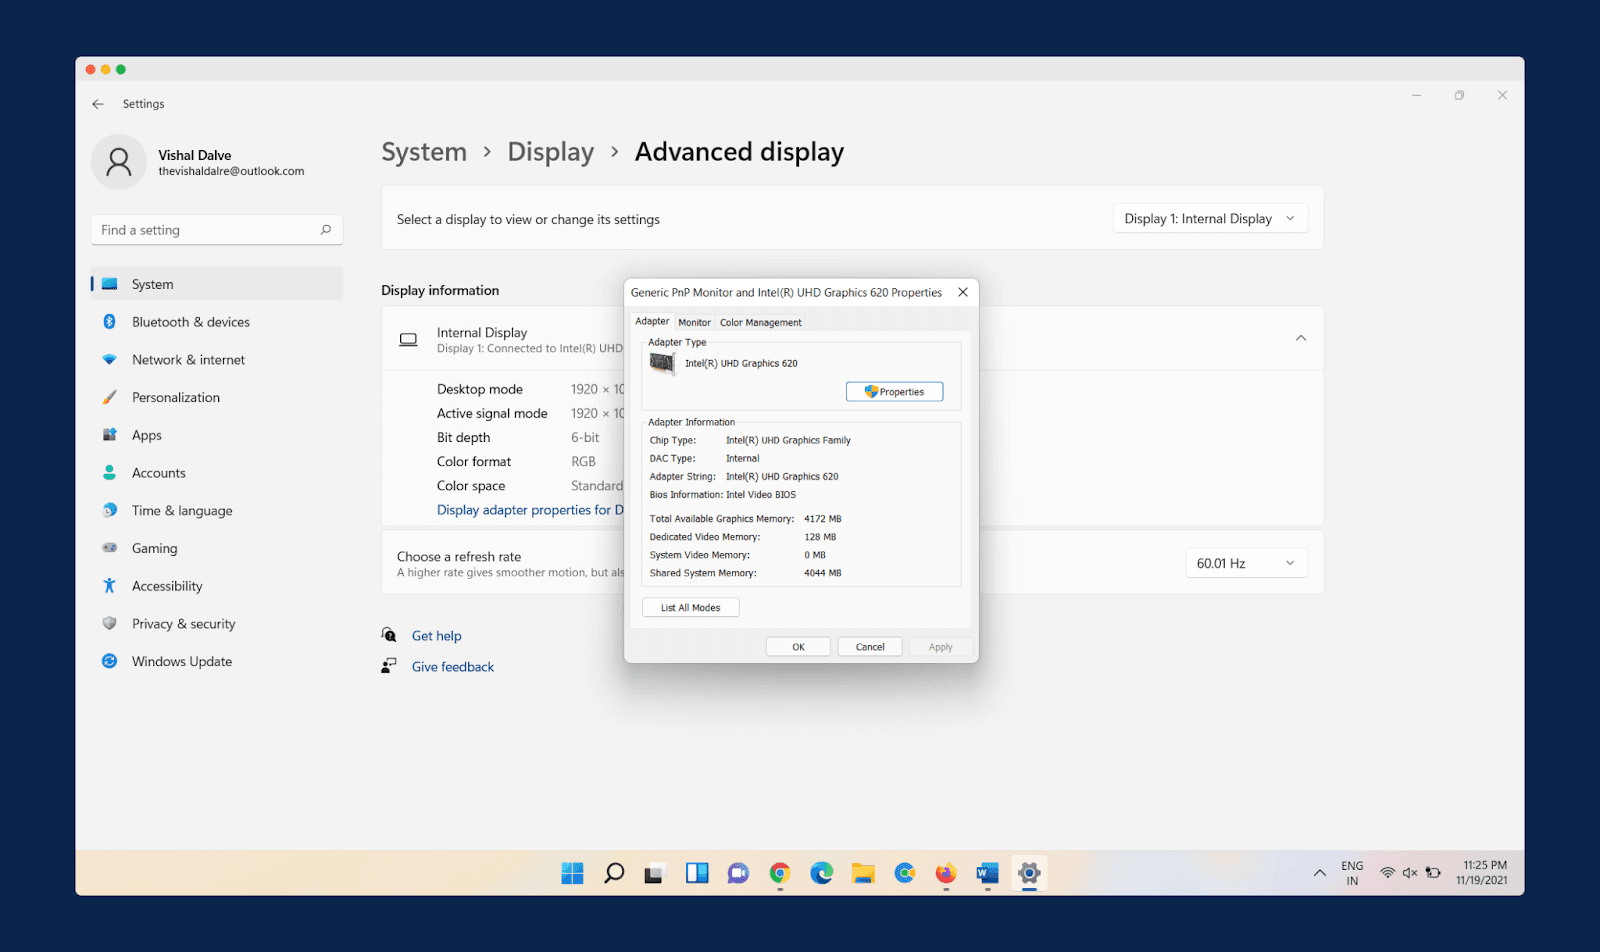Switch to the Color Management tab
1600x952 pixels.
760,321
